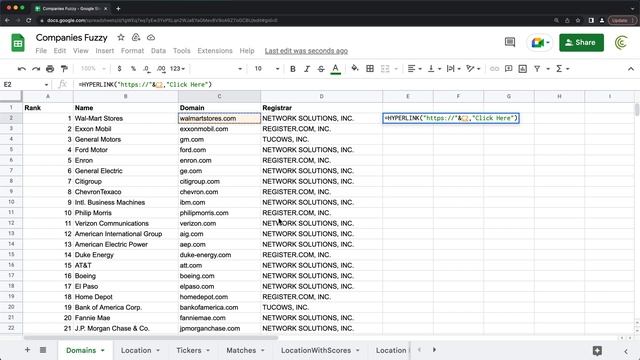The width and height of the screenshot is (640, 360).
Task: Open the all sheets list icon
Action: point(43,350)
